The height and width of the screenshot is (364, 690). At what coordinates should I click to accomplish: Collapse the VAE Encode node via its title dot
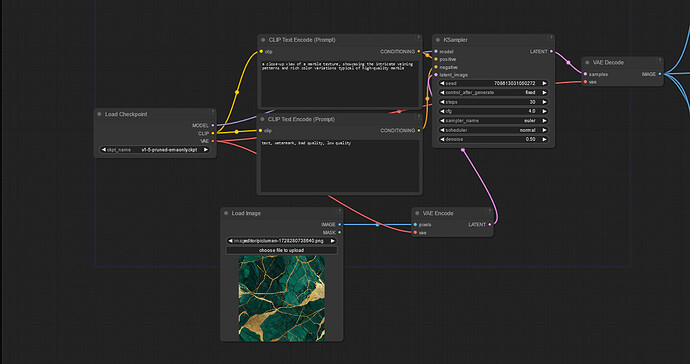point(417,213)
